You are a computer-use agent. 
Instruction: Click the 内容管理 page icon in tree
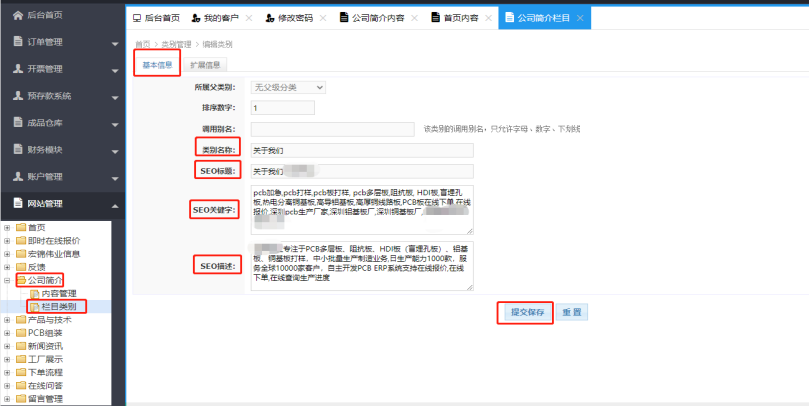click(35, 293)
